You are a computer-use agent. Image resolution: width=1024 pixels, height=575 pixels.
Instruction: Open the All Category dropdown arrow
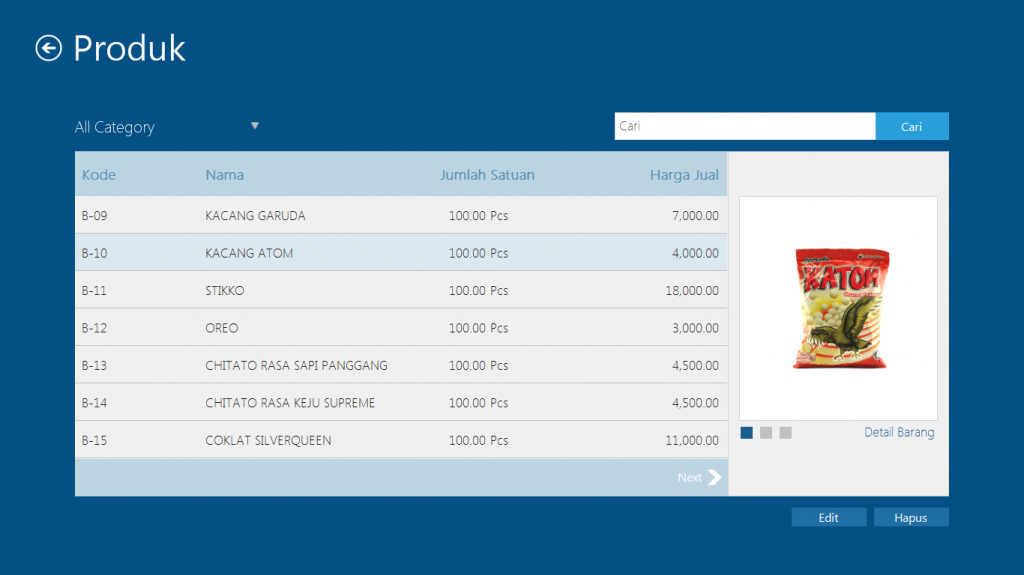coord(255,126)
